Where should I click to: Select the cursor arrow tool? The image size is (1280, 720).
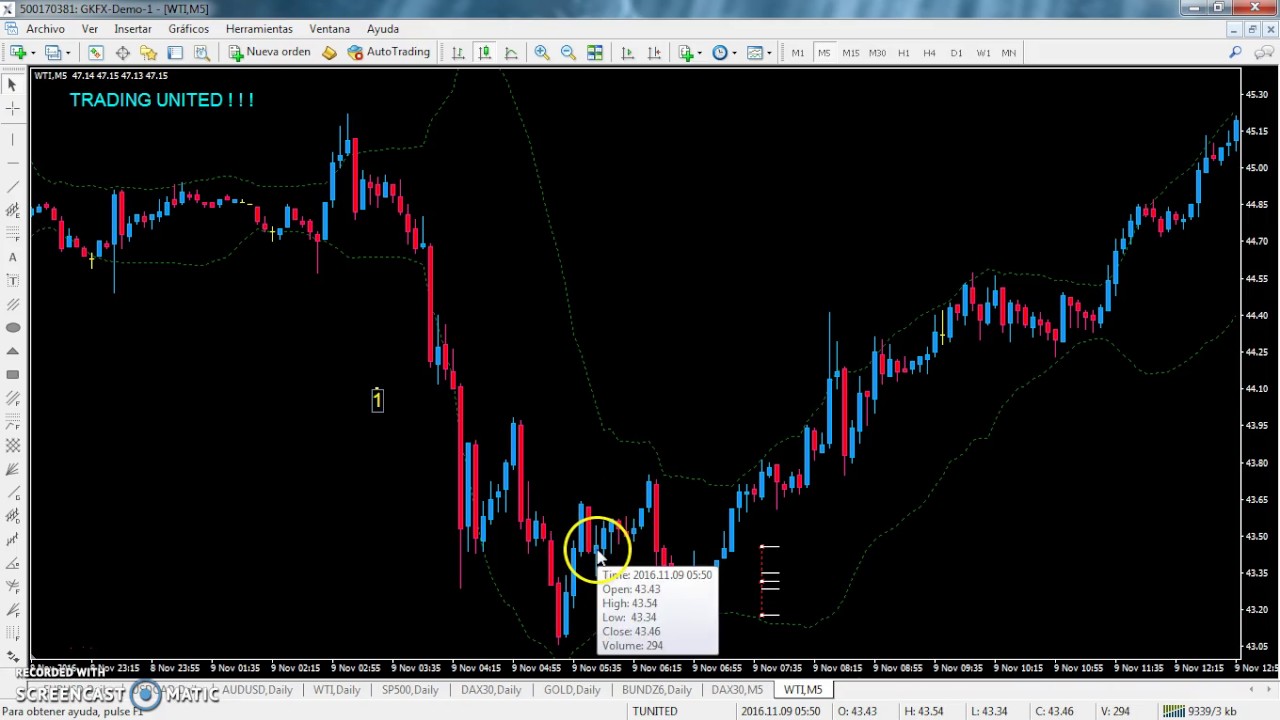click(x=12, y=85)
